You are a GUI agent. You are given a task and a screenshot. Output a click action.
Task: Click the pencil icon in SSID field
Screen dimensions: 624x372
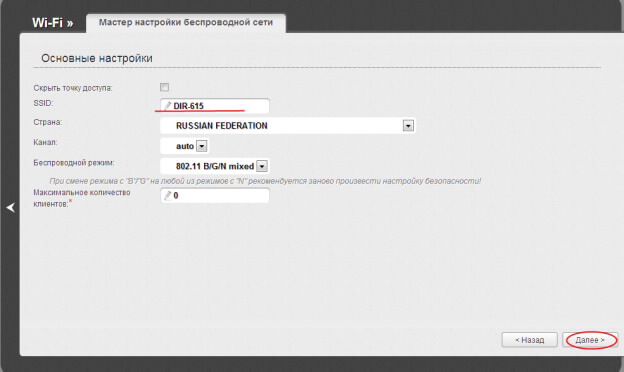(x=168, y=106)
